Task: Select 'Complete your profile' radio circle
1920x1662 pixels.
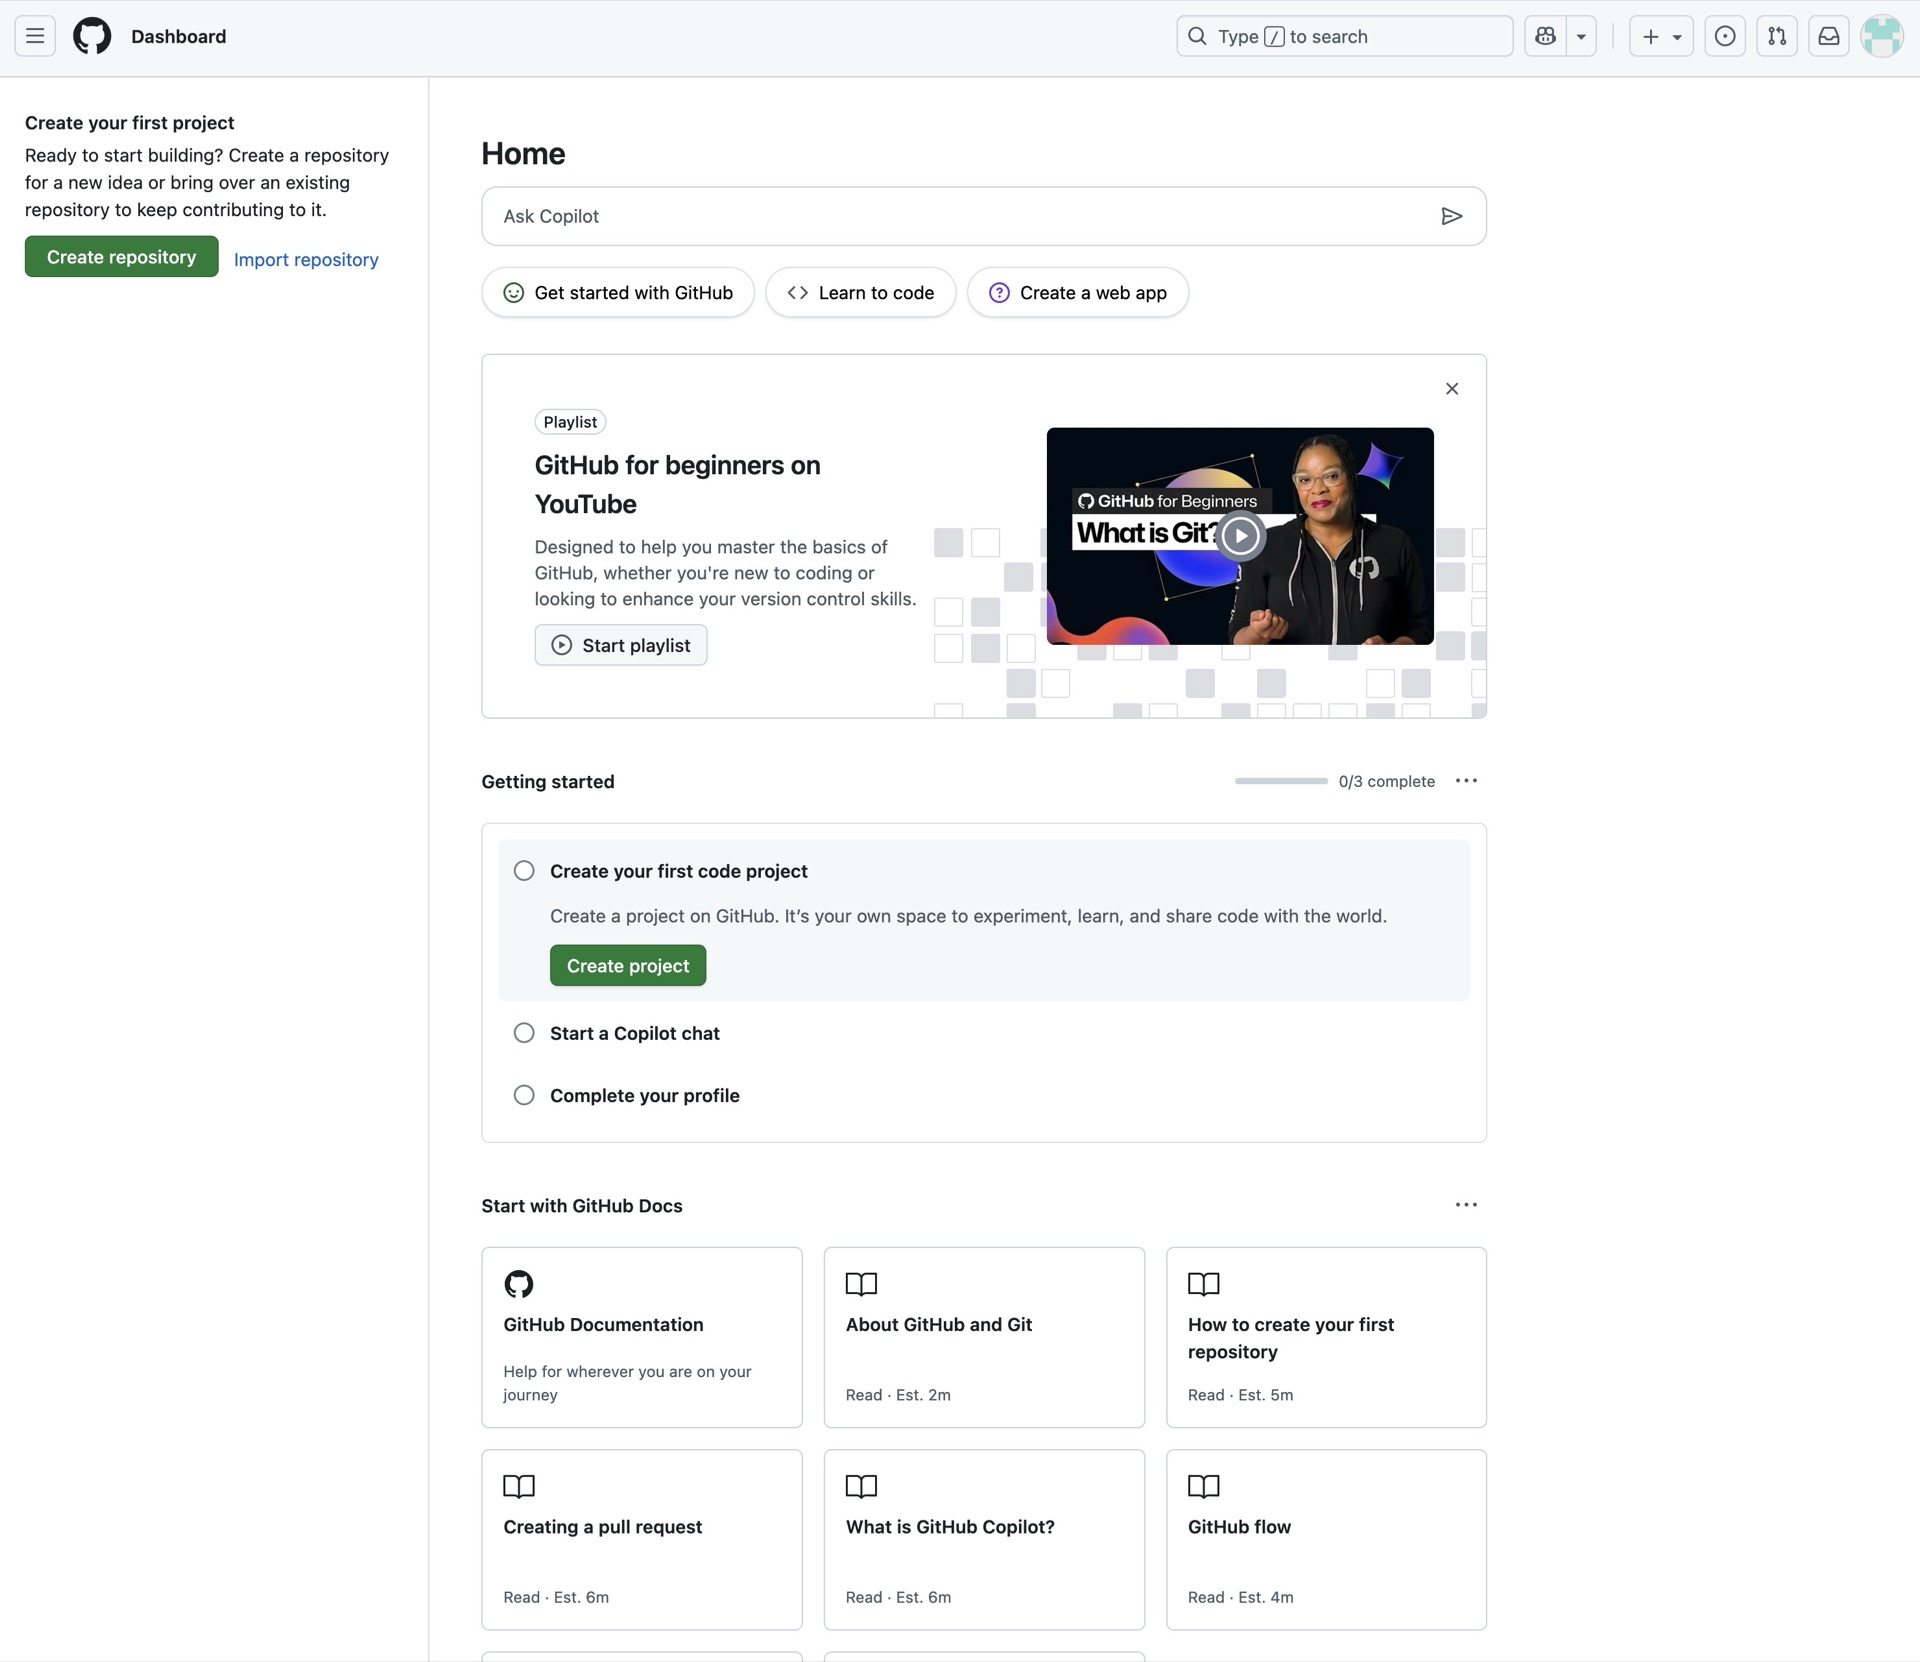Action: pos(524,1095)
